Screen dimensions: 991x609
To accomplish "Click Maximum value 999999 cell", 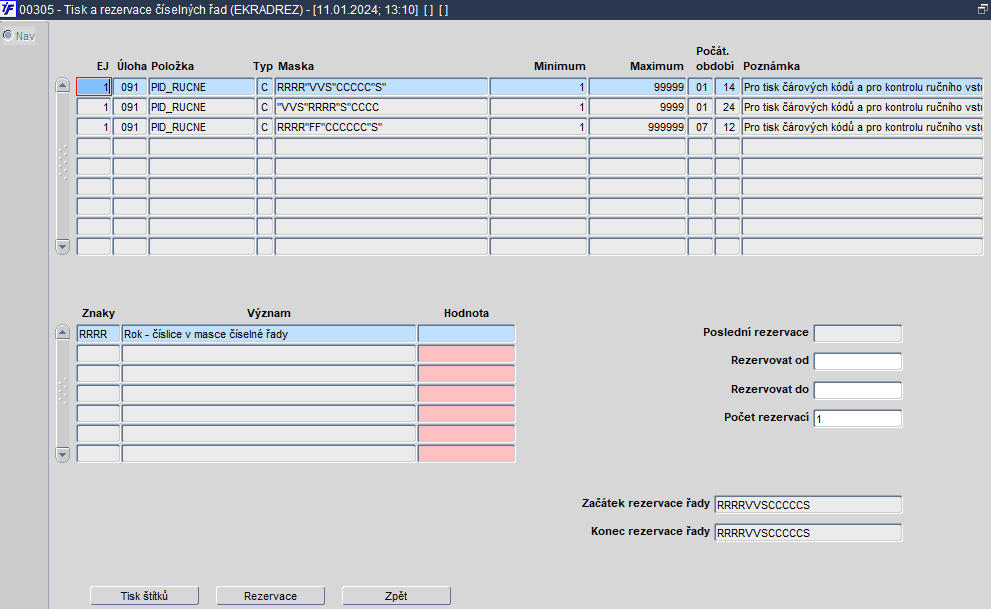I will click(x=637, y=127).
